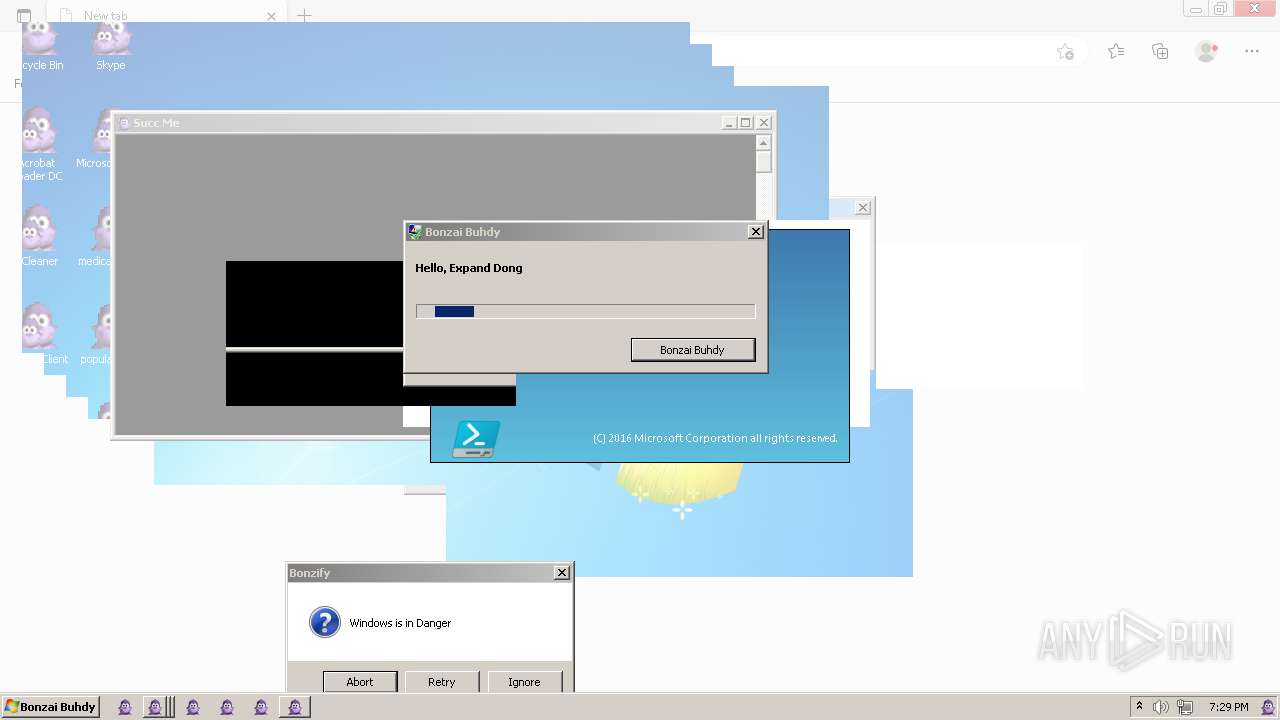The height and width of the screenshot is (720, 1280).
Task: Click the Succ Me scrollbar up arrow
Action: pos(764,143)
